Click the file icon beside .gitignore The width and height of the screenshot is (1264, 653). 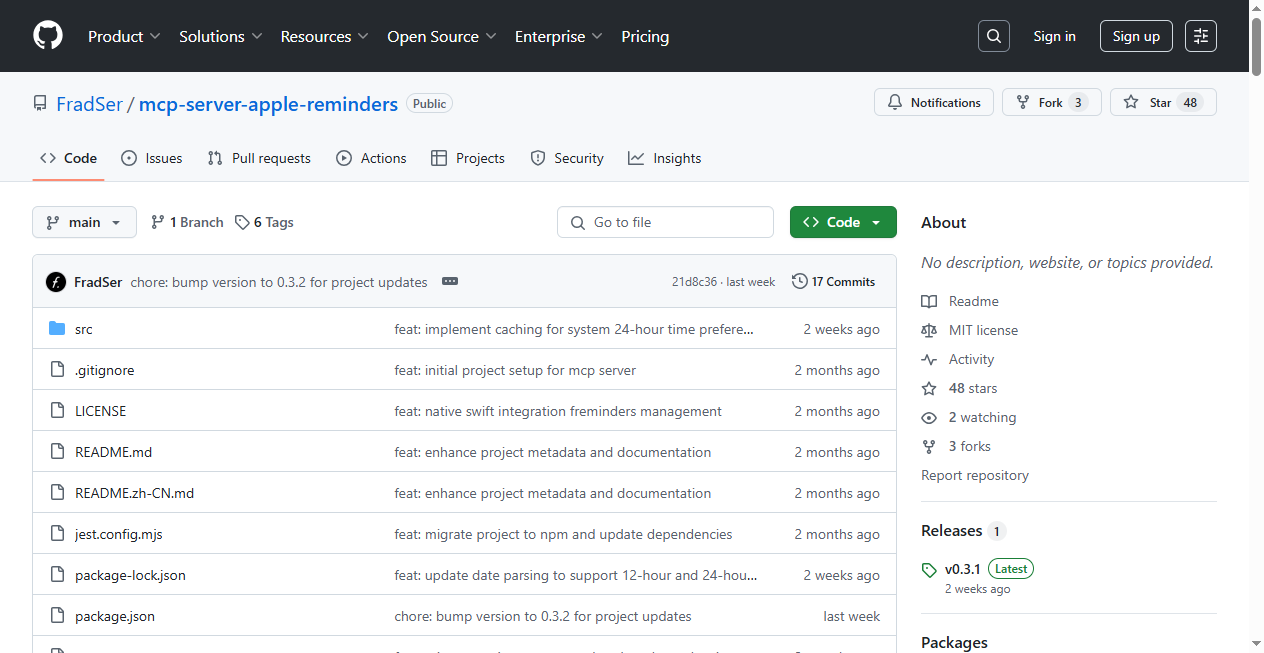[57, 370]
